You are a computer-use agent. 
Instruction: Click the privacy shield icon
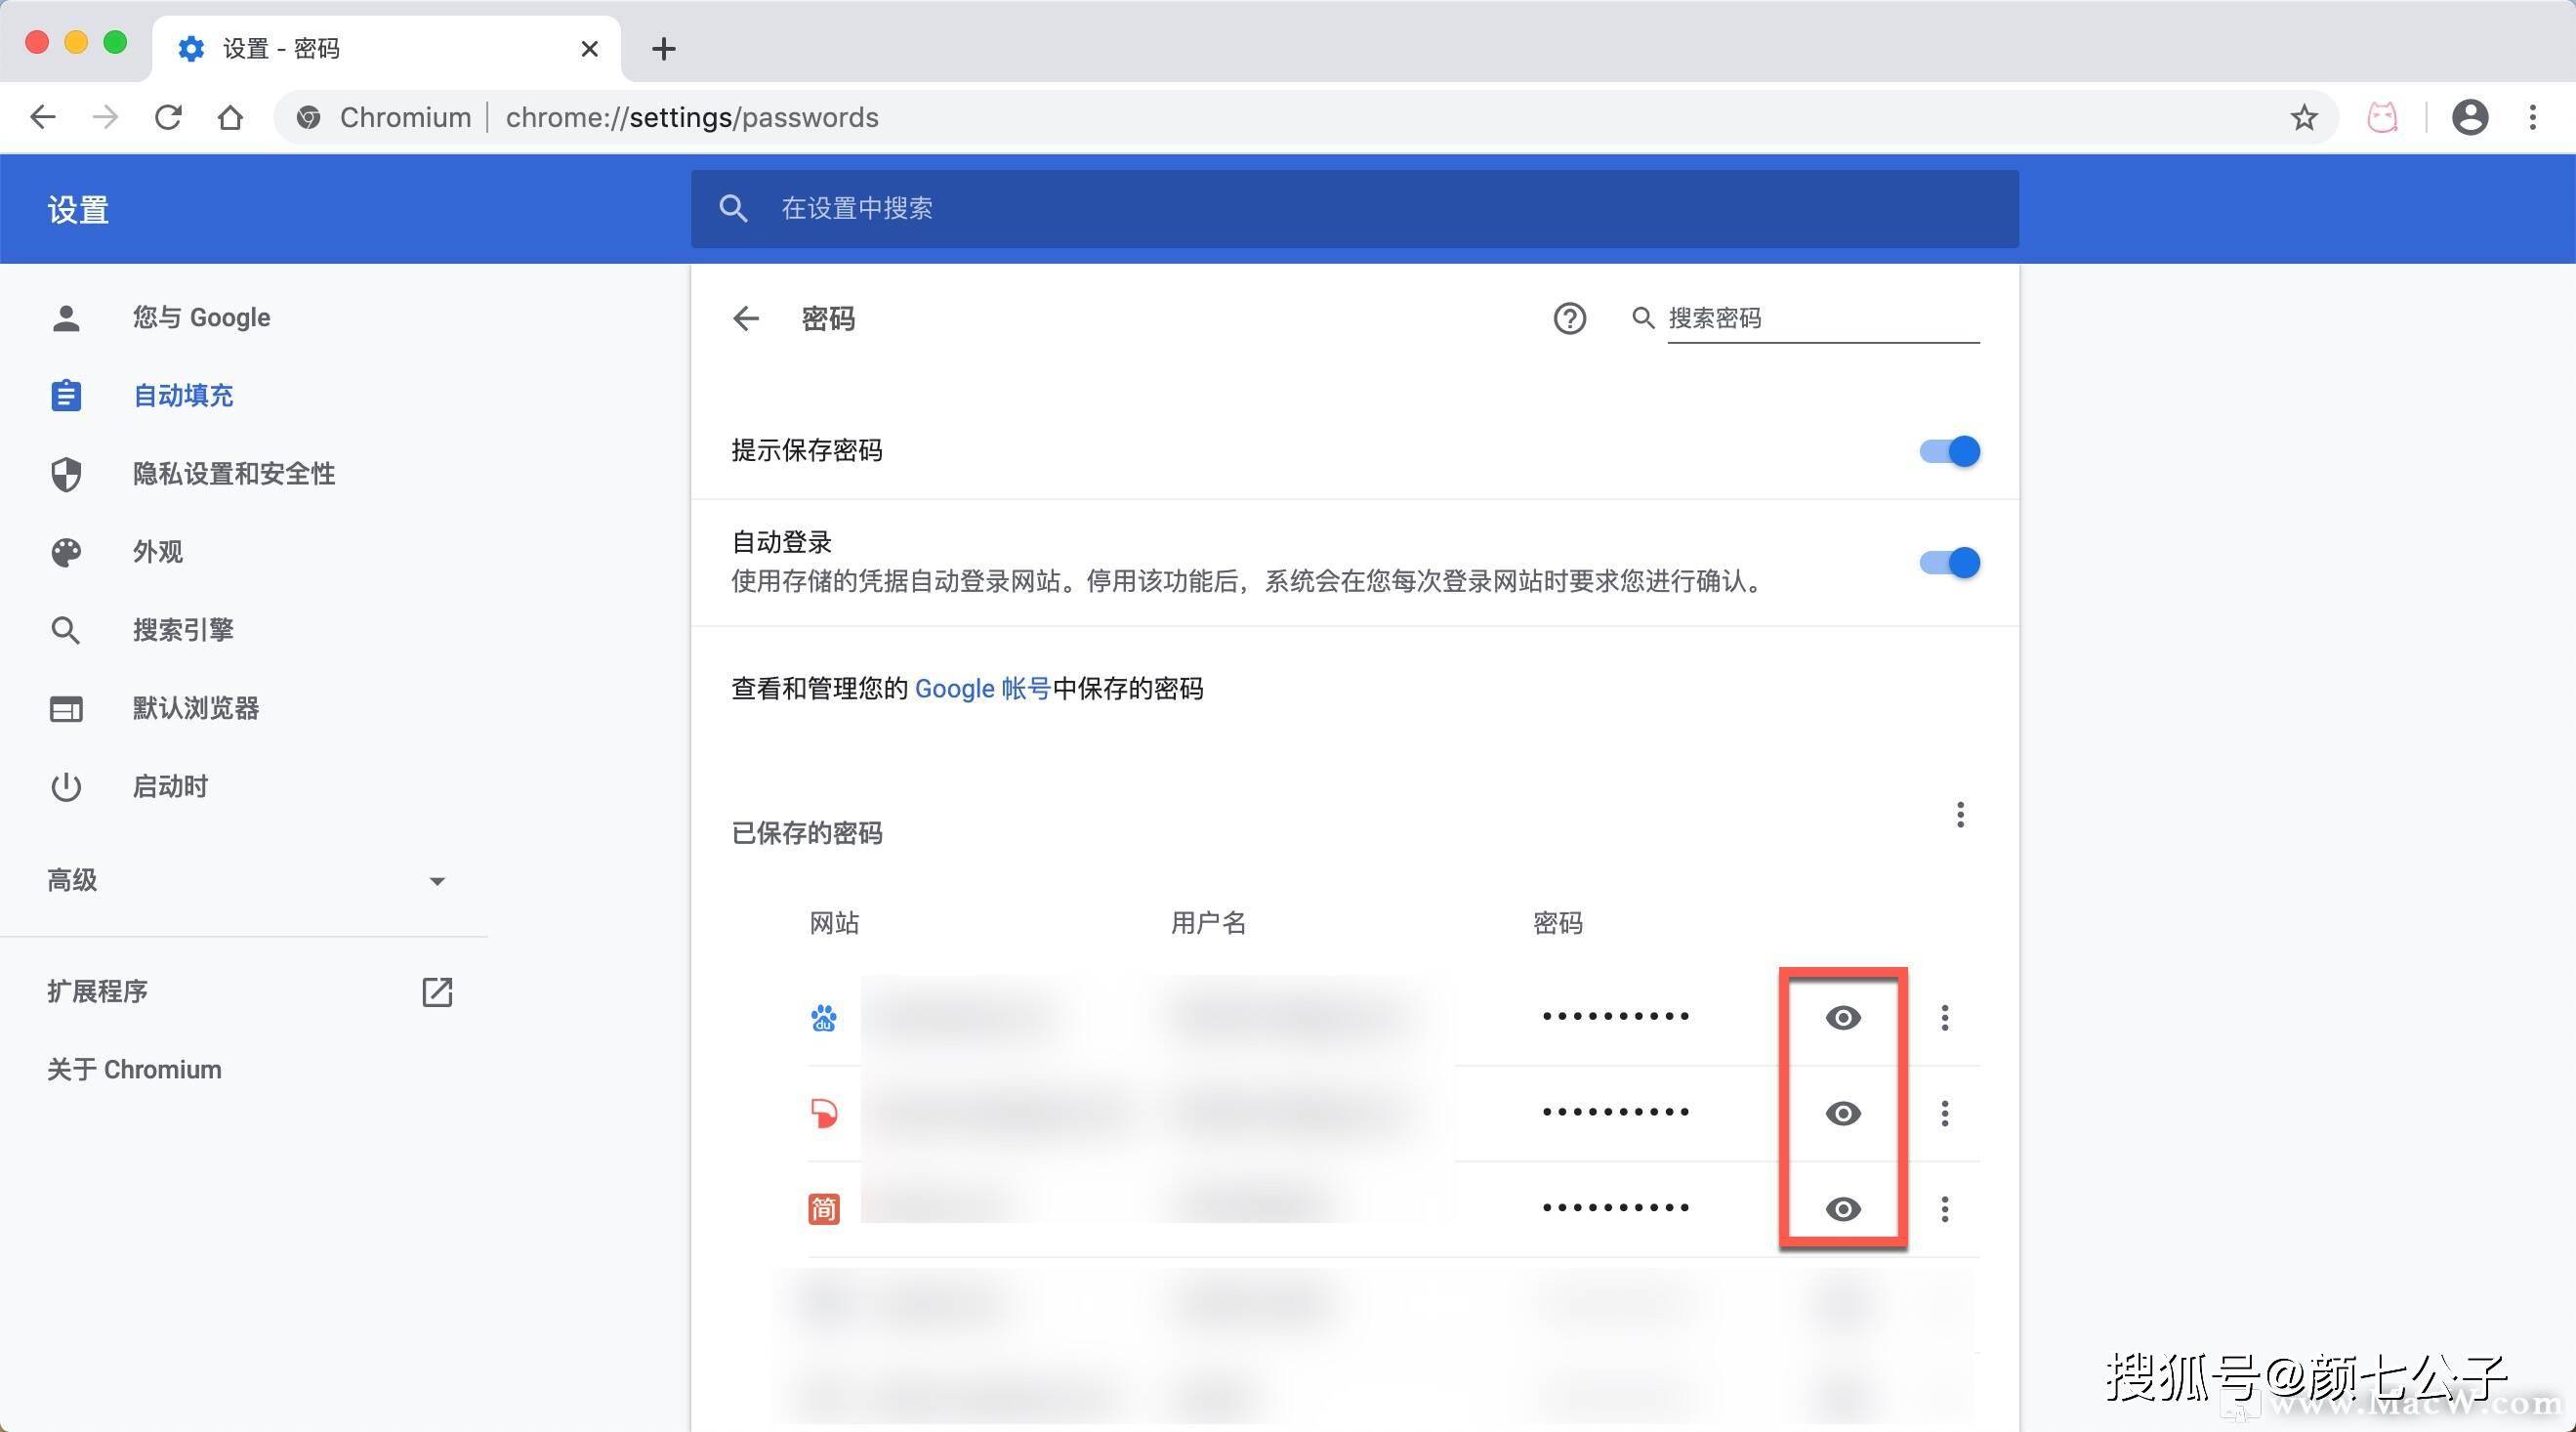coord(66,474)
